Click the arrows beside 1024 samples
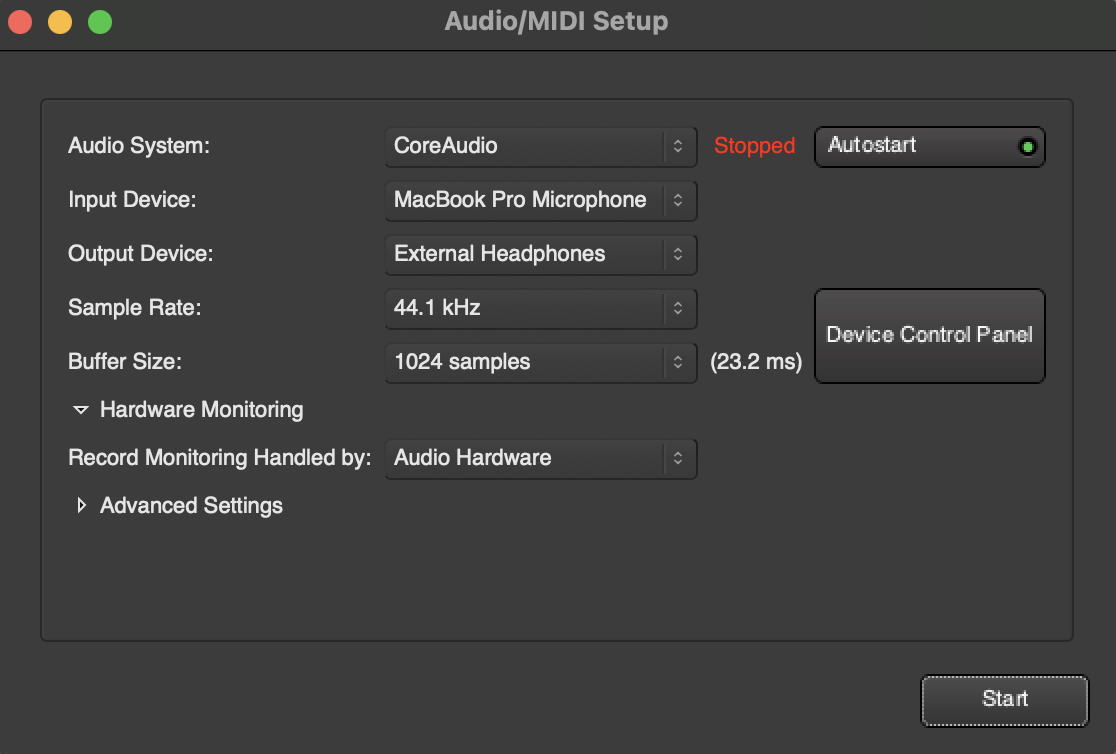Viewport: 1116px width, 754px height. [x=678, y=362]
